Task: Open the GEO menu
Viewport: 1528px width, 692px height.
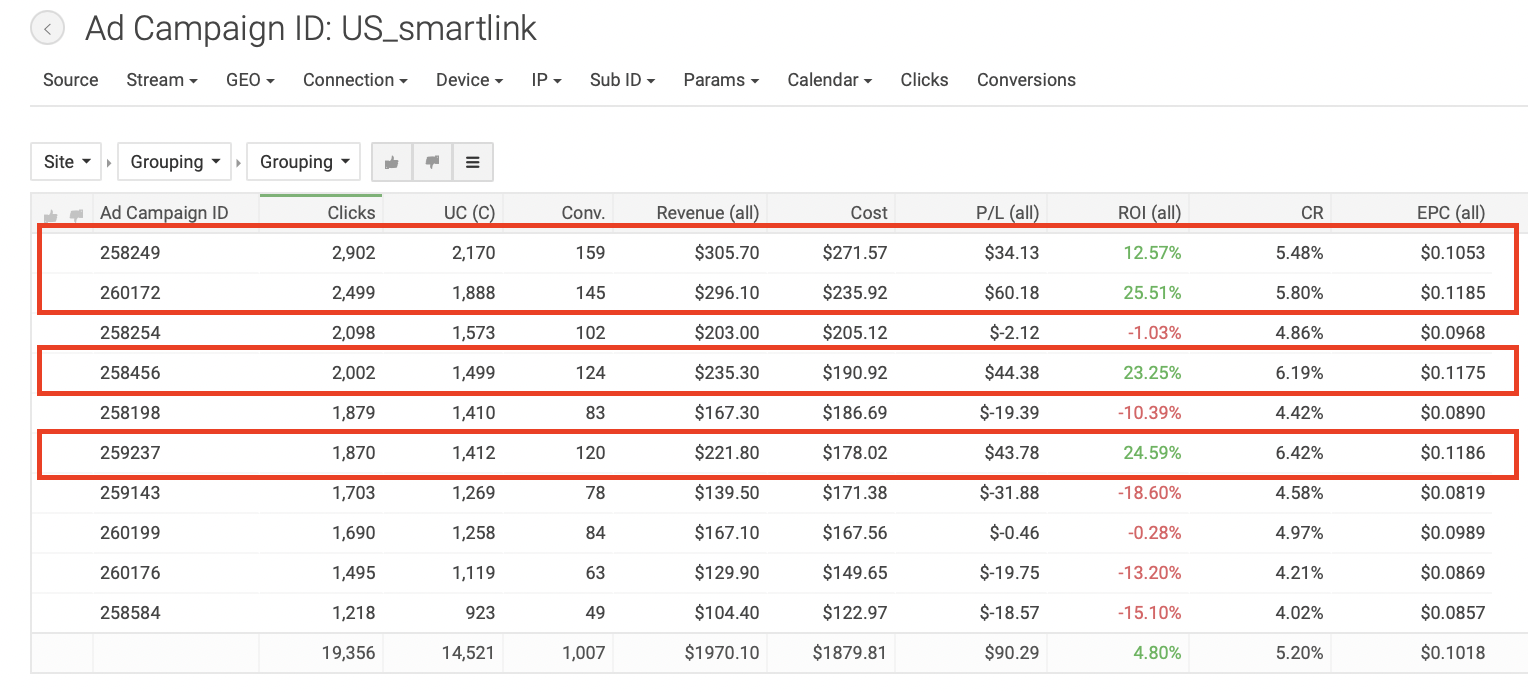Action: point(250,80)
